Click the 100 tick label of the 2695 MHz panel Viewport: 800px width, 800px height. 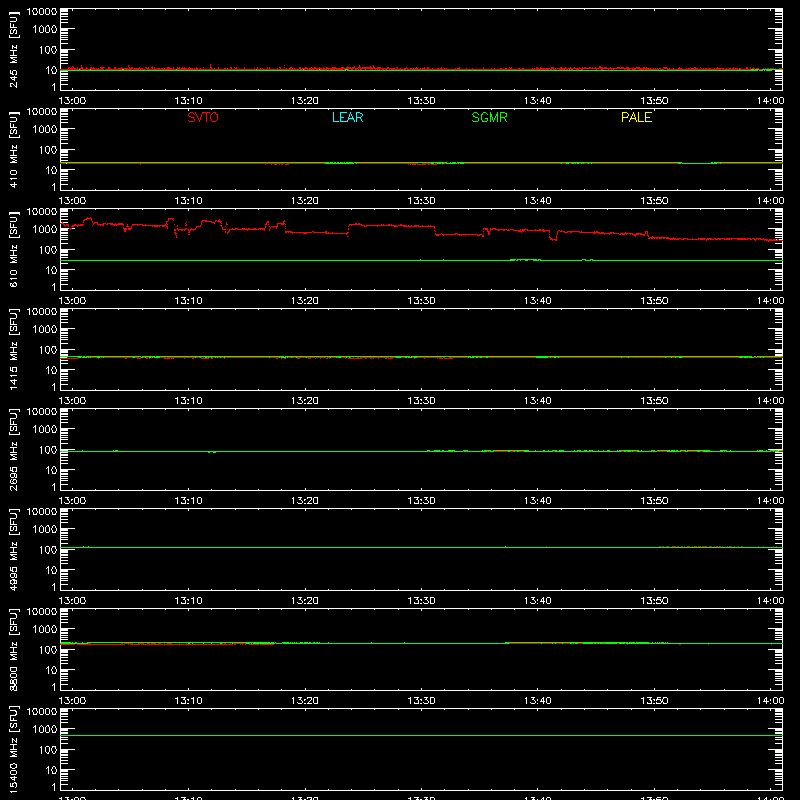(x=48, y=449)
